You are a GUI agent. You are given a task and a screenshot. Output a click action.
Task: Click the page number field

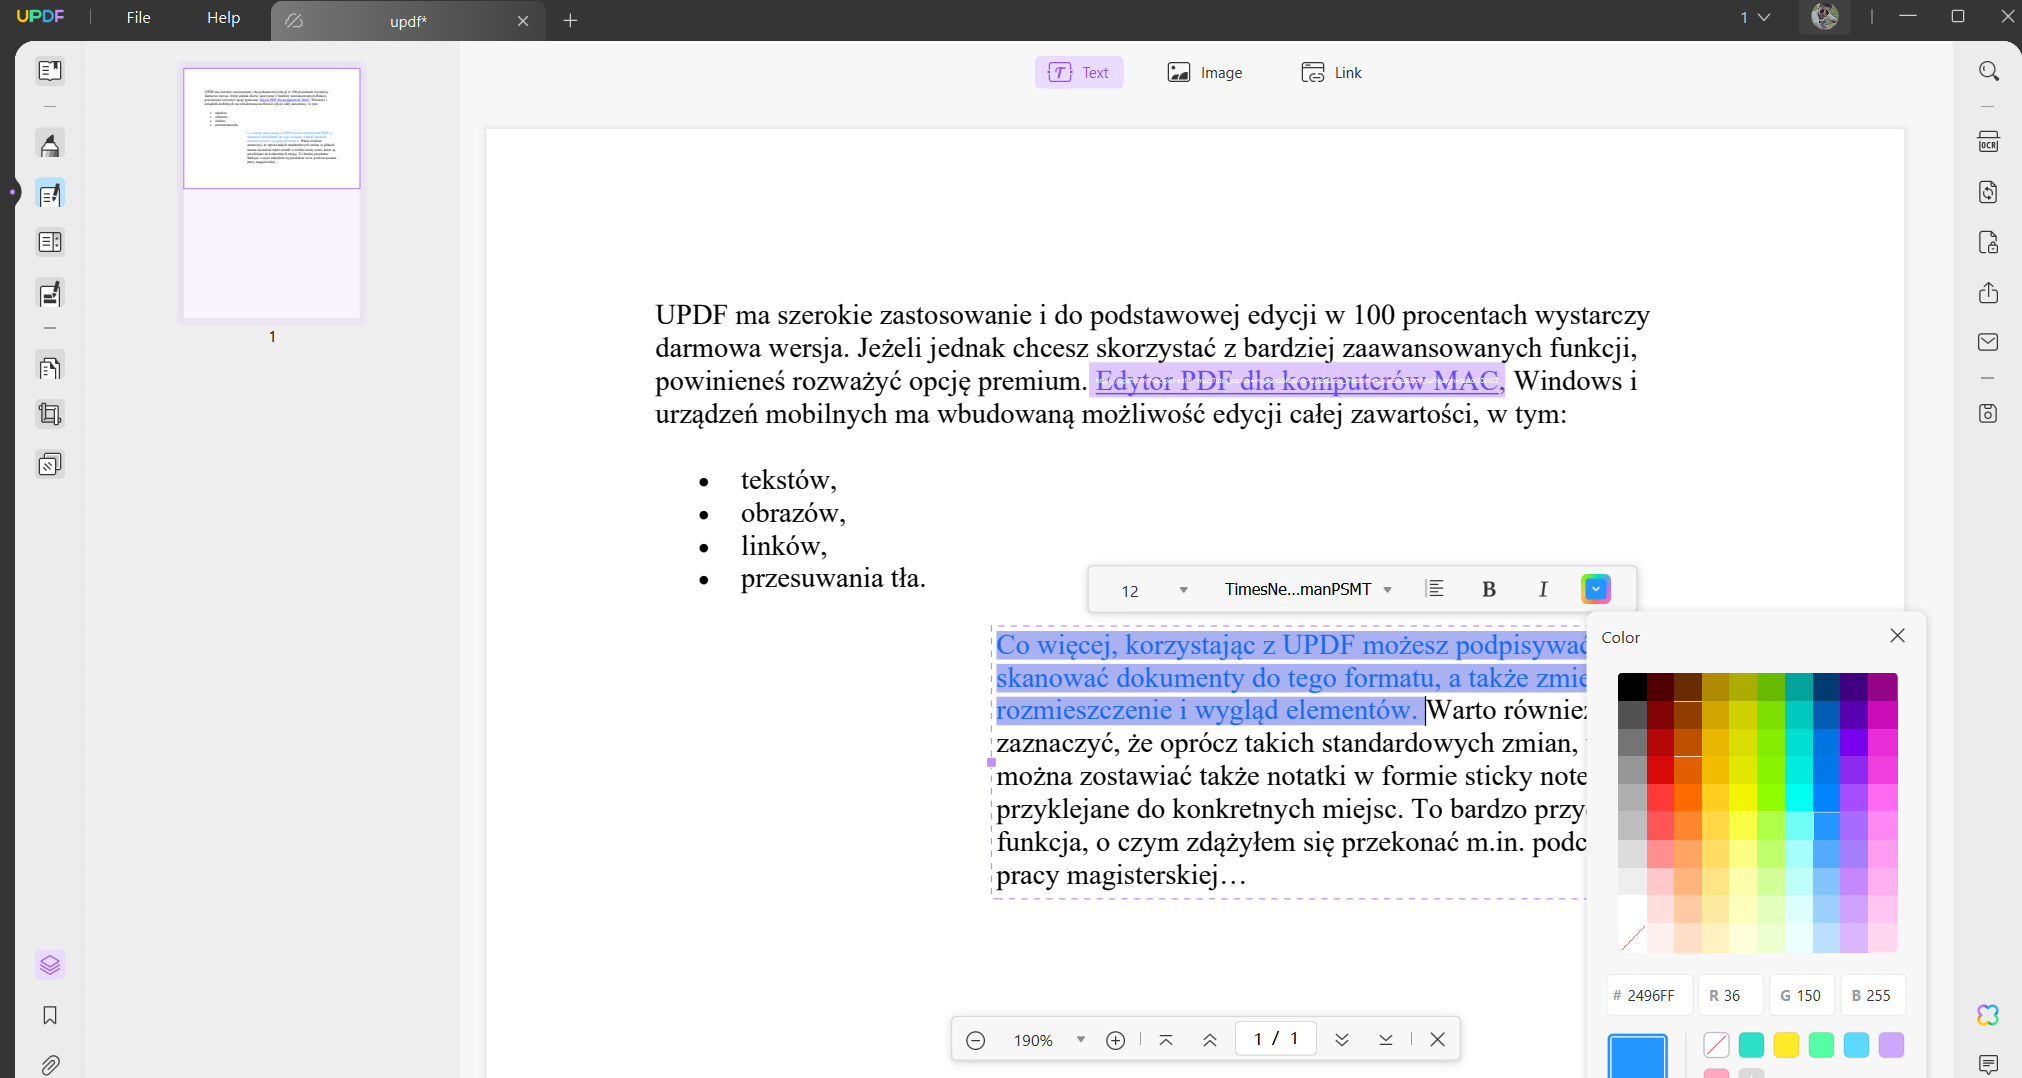(1276, 1039)
